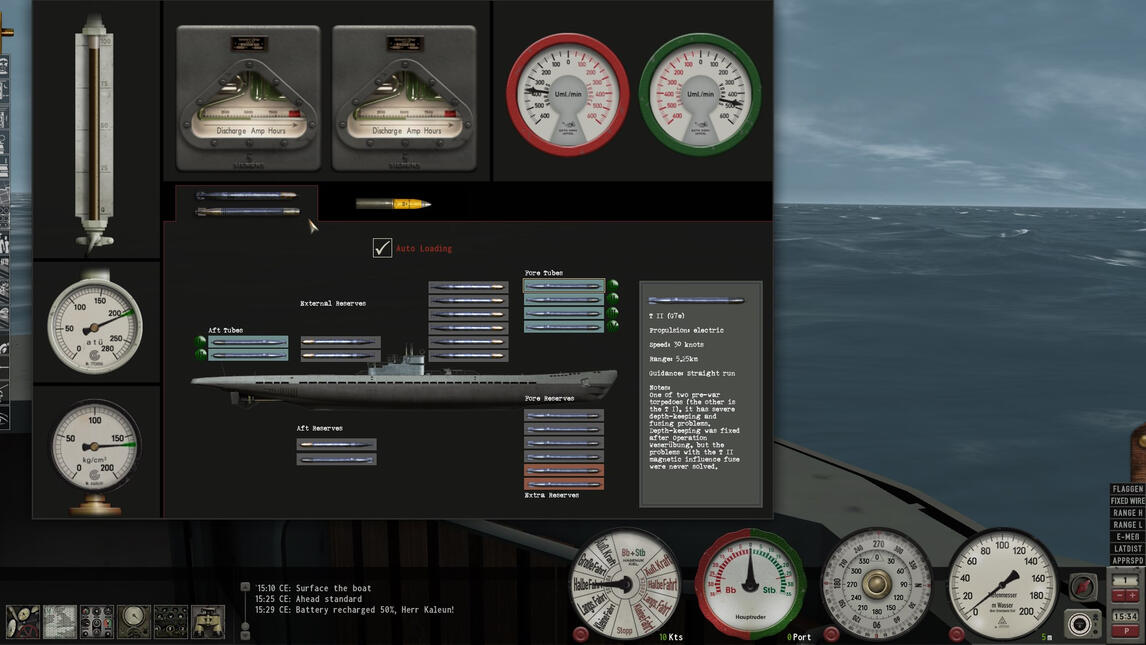
Task: Open the depth gauge station
Action: (x=133, y=620)
